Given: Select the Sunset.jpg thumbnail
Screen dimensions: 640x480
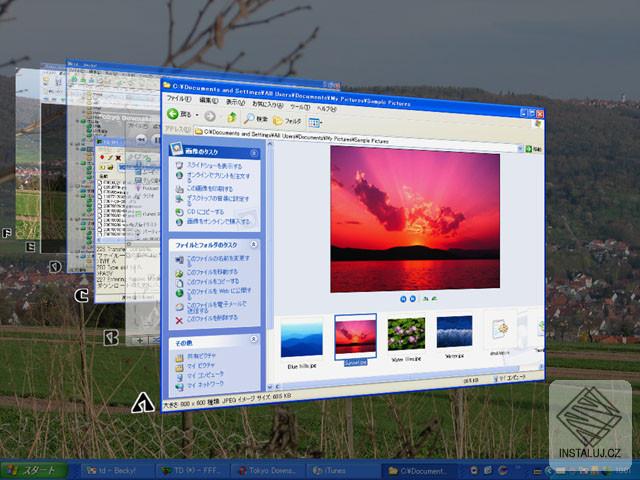Looking at the screenshot, I should 355,337.
